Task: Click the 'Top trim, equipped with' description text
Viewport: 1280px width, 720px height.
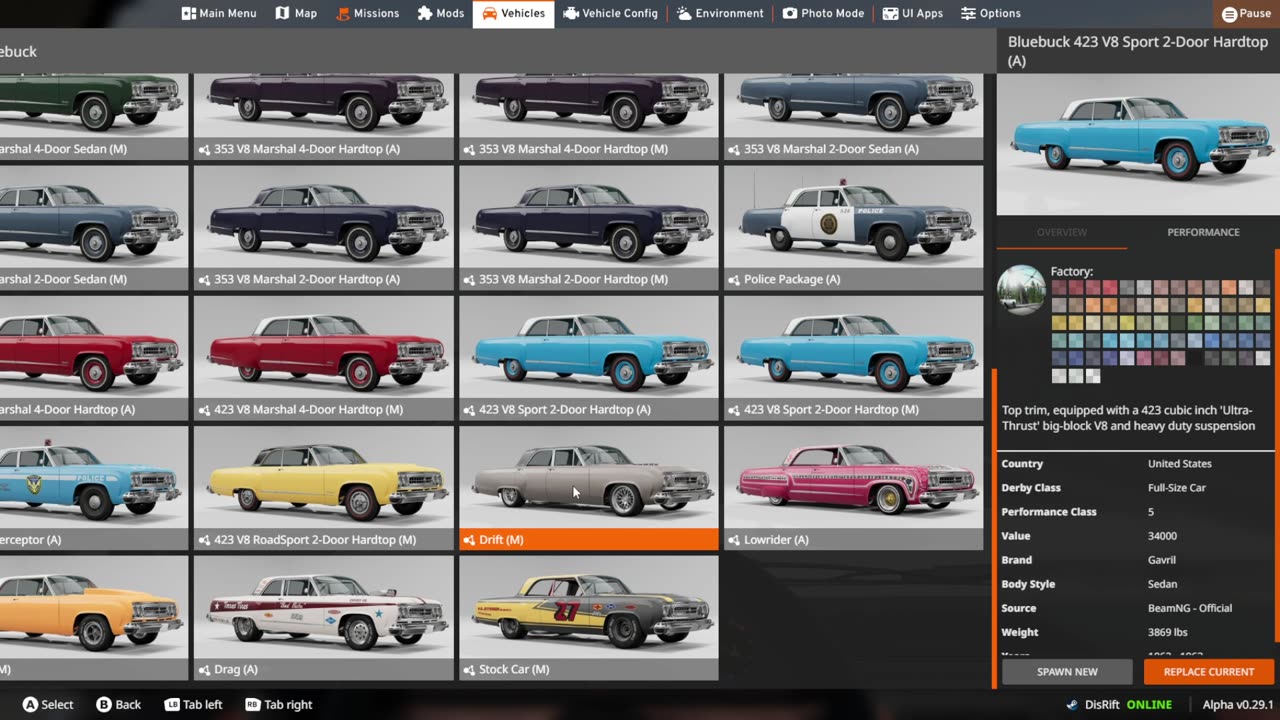Action: 1128,418
